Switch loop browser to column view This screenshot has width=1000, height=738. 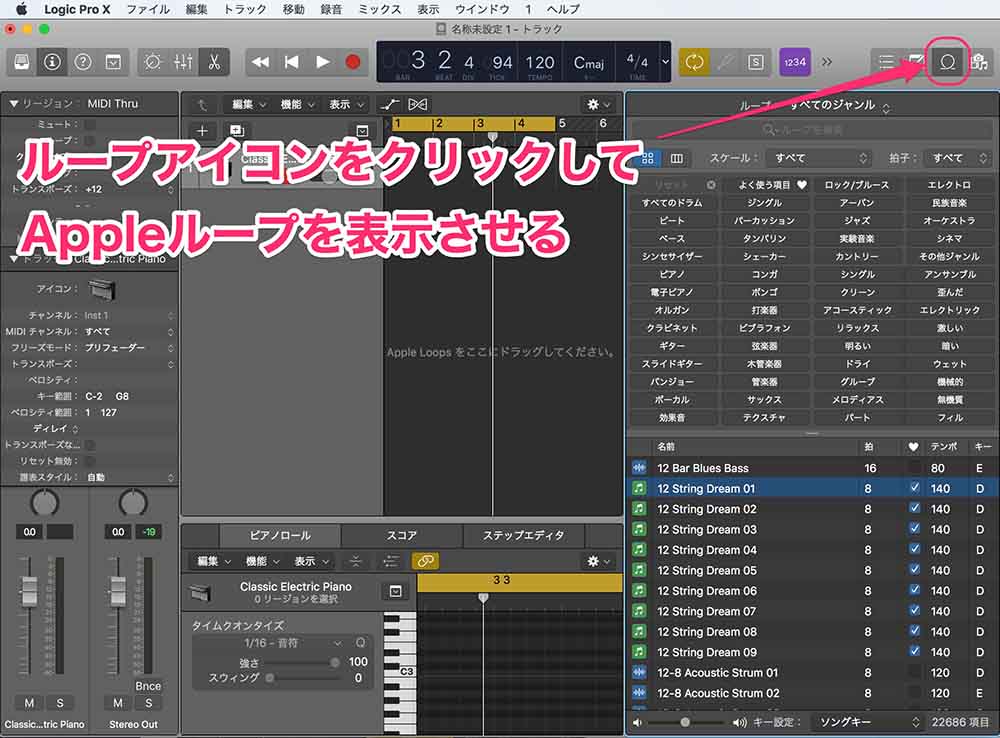pyautogui.click(x=677, y=158)
